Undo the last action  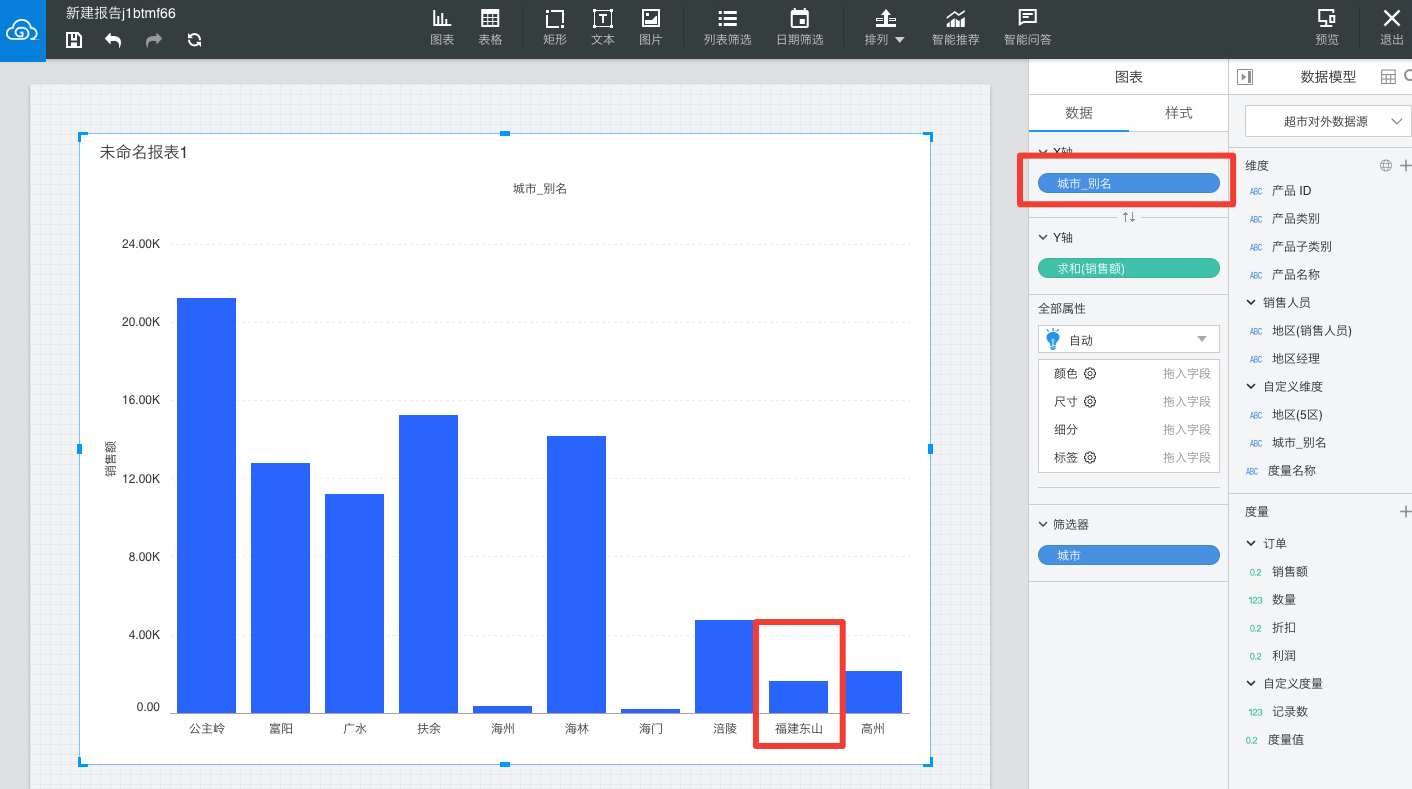(x=113, y=40)
